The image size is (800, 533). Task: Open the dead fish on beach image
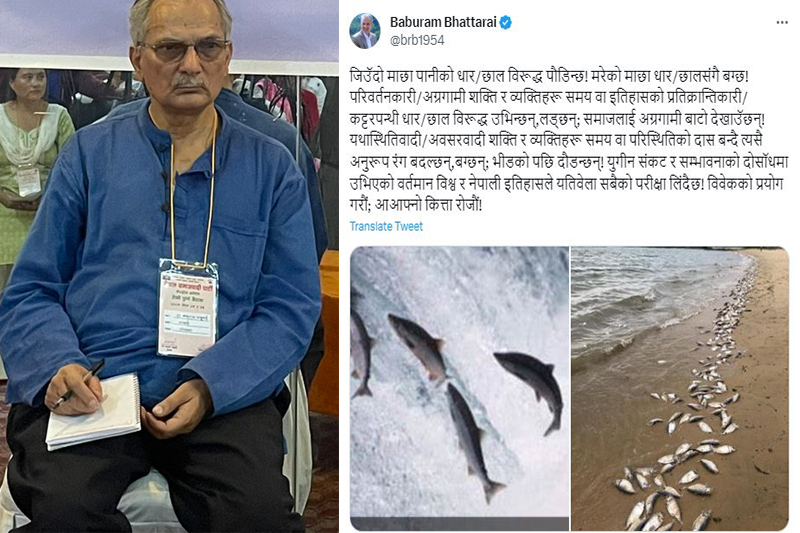[x=680, y=389]
